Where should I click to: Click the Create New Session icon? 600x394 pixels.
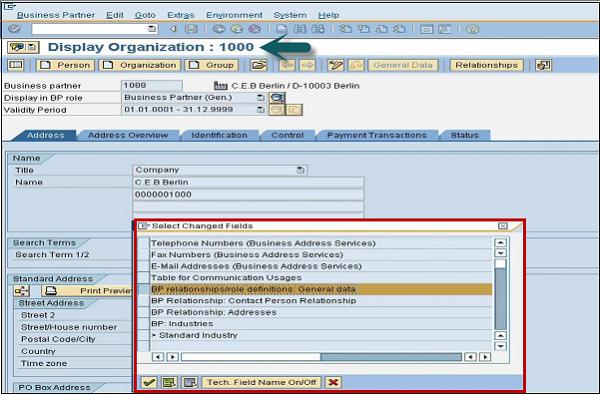point(427,29)
